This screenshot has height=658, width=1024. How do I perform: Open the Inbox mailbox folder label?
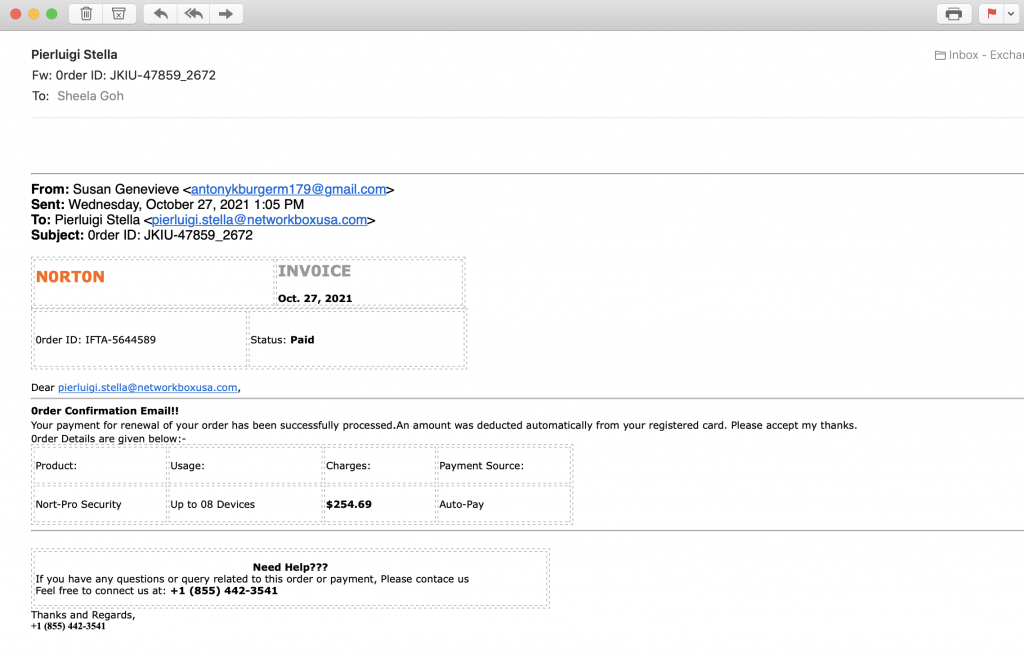coord(979,55)
